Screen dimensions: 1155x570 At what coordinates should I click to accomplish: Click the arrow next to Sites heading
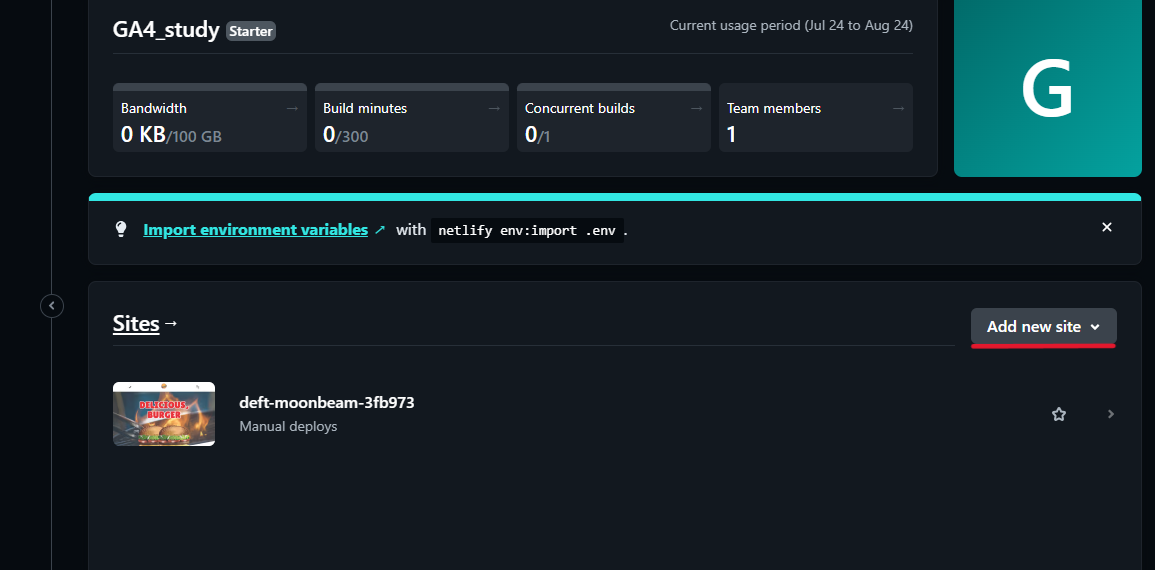point(172,323)
